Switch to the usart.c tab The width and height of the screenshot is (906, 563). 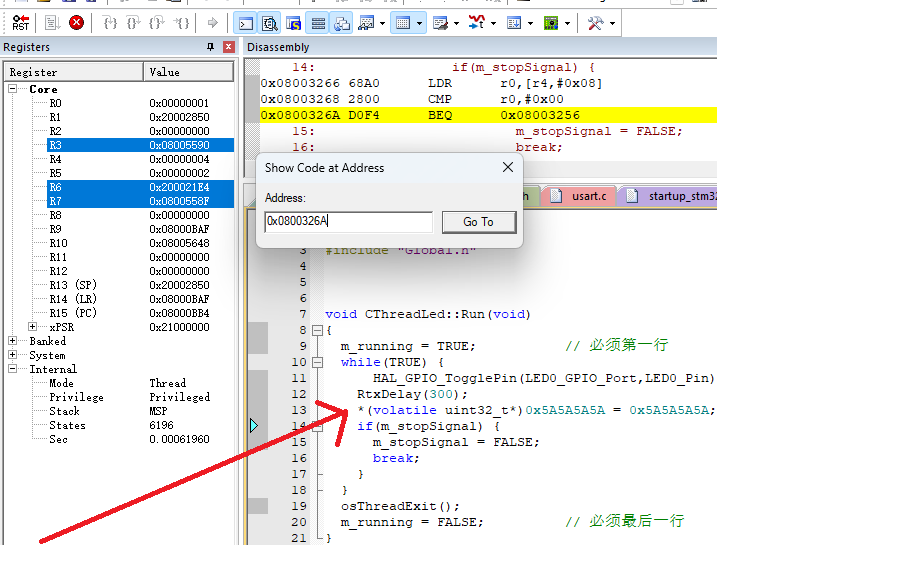[x=578, y=196]
